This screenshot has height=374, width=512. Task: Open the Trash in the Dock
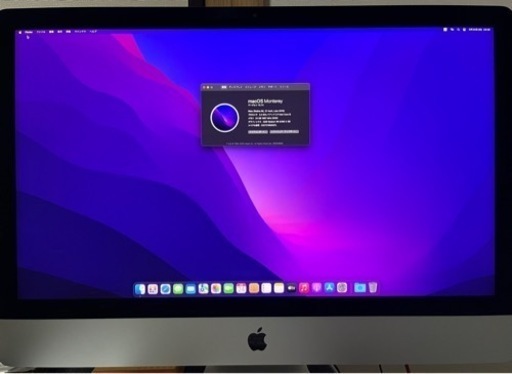[x=373, y=287]
